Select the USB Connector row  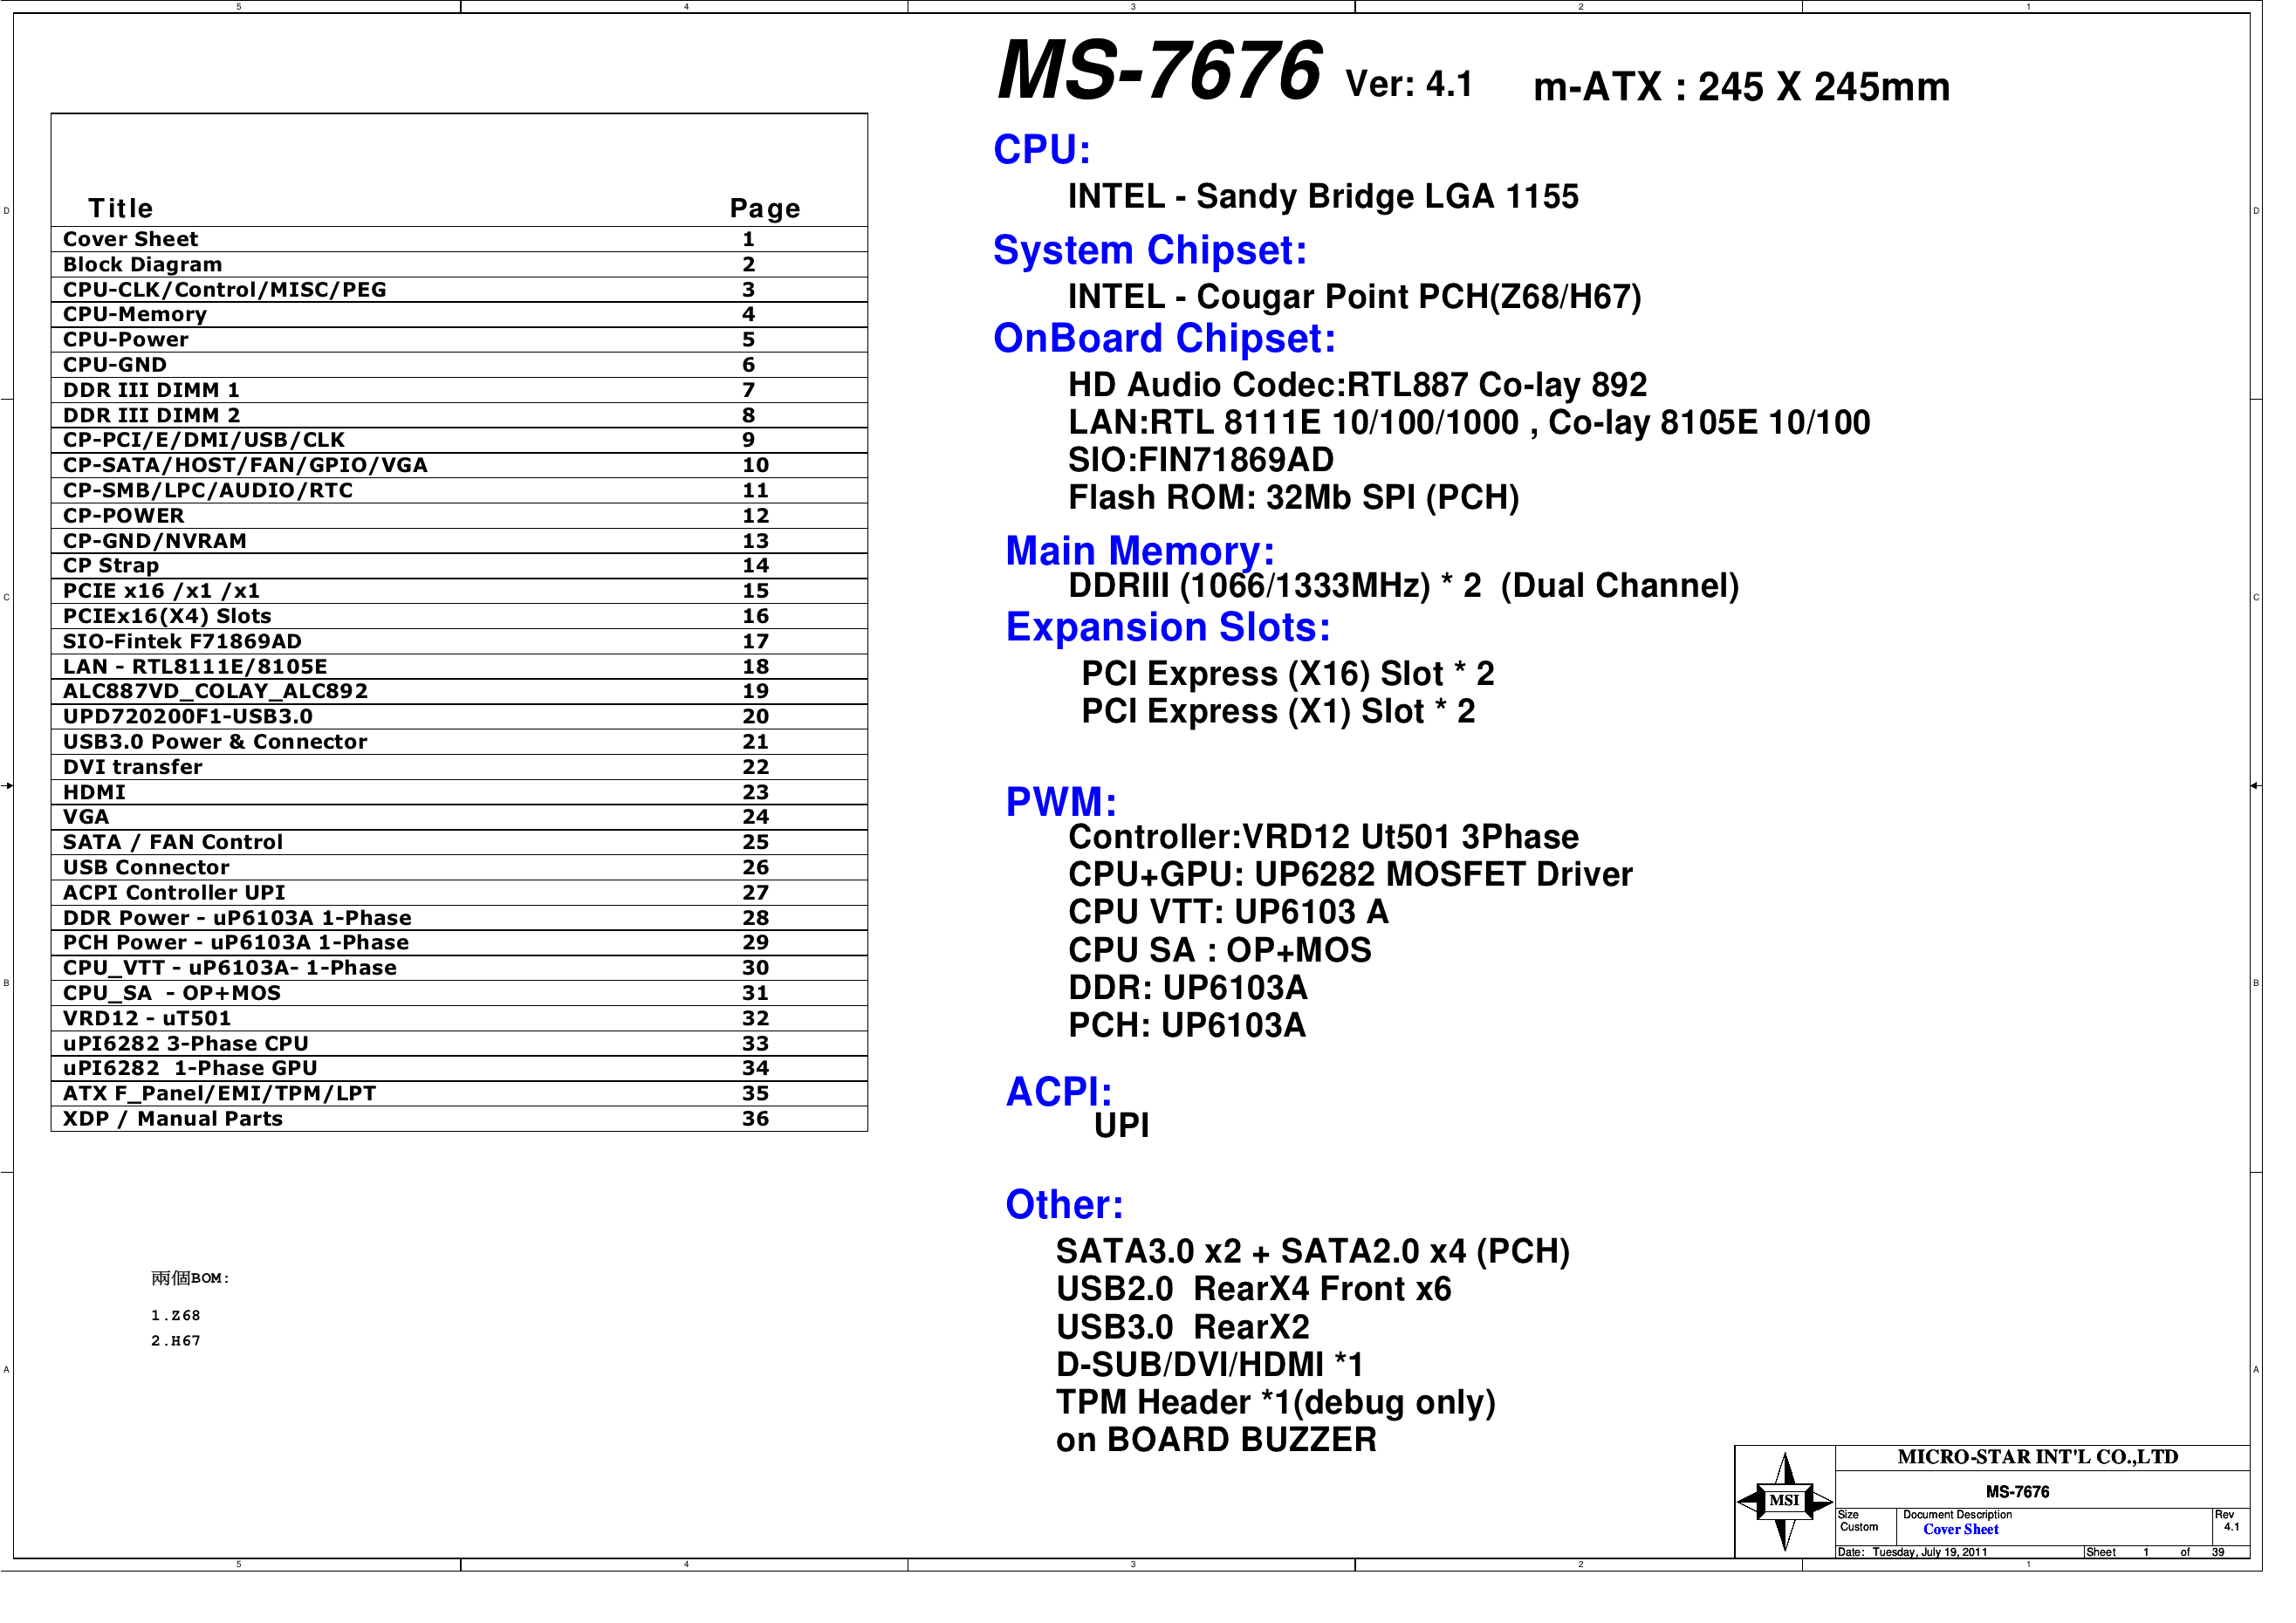coord(146,867)
